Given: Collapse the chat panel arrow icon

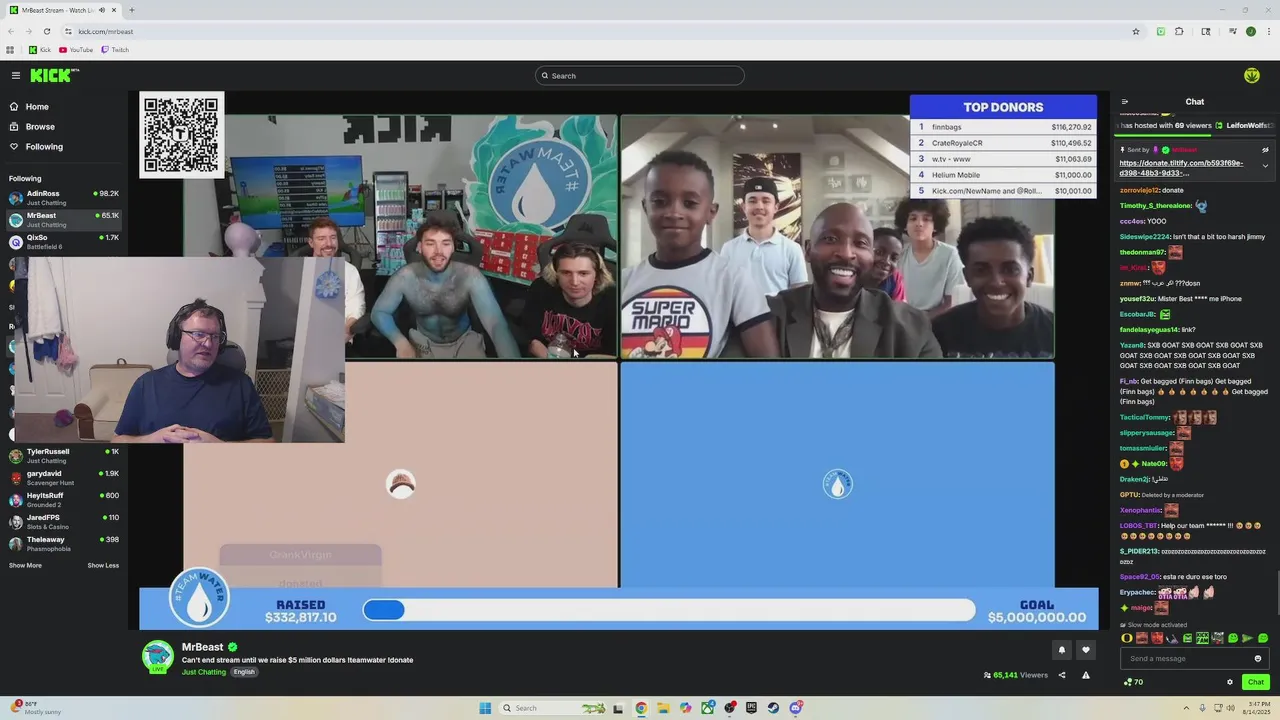Looking at the screenshot, I should pyautogui.click(x=1124, y=101).
